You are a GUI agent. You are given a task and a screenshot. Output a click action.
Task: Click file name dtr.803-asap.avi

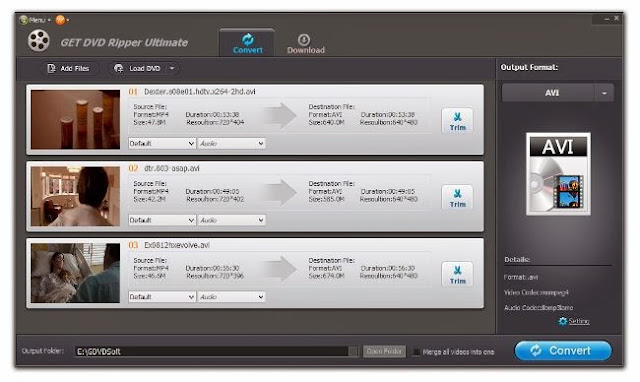coord(172,169)
